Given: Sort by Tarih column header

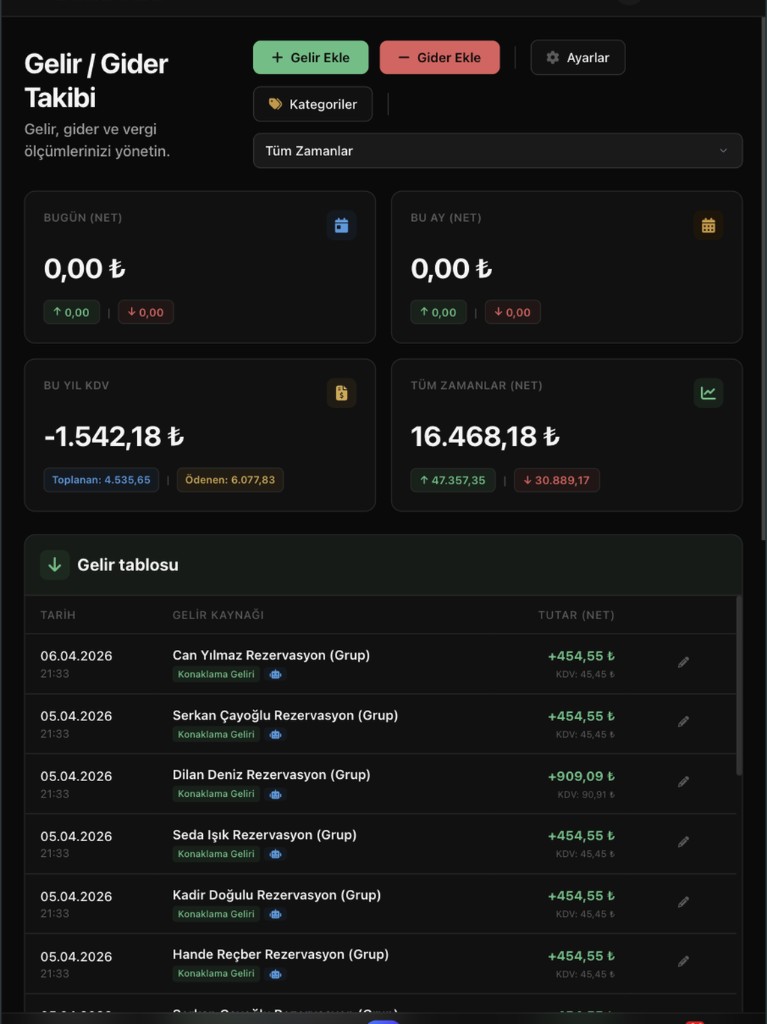Looking at the screenshot, I should tap(58, 615).
